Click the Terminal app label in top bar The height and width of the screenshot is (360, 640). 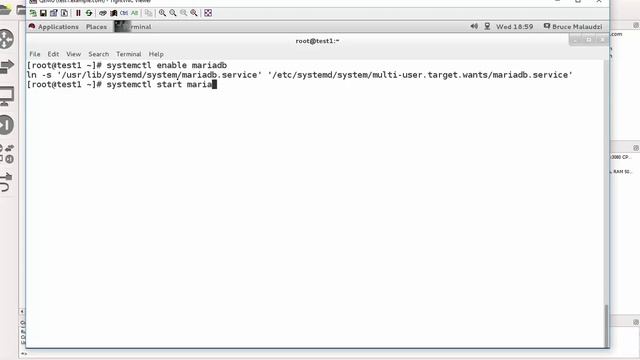[x=133, y=27]
